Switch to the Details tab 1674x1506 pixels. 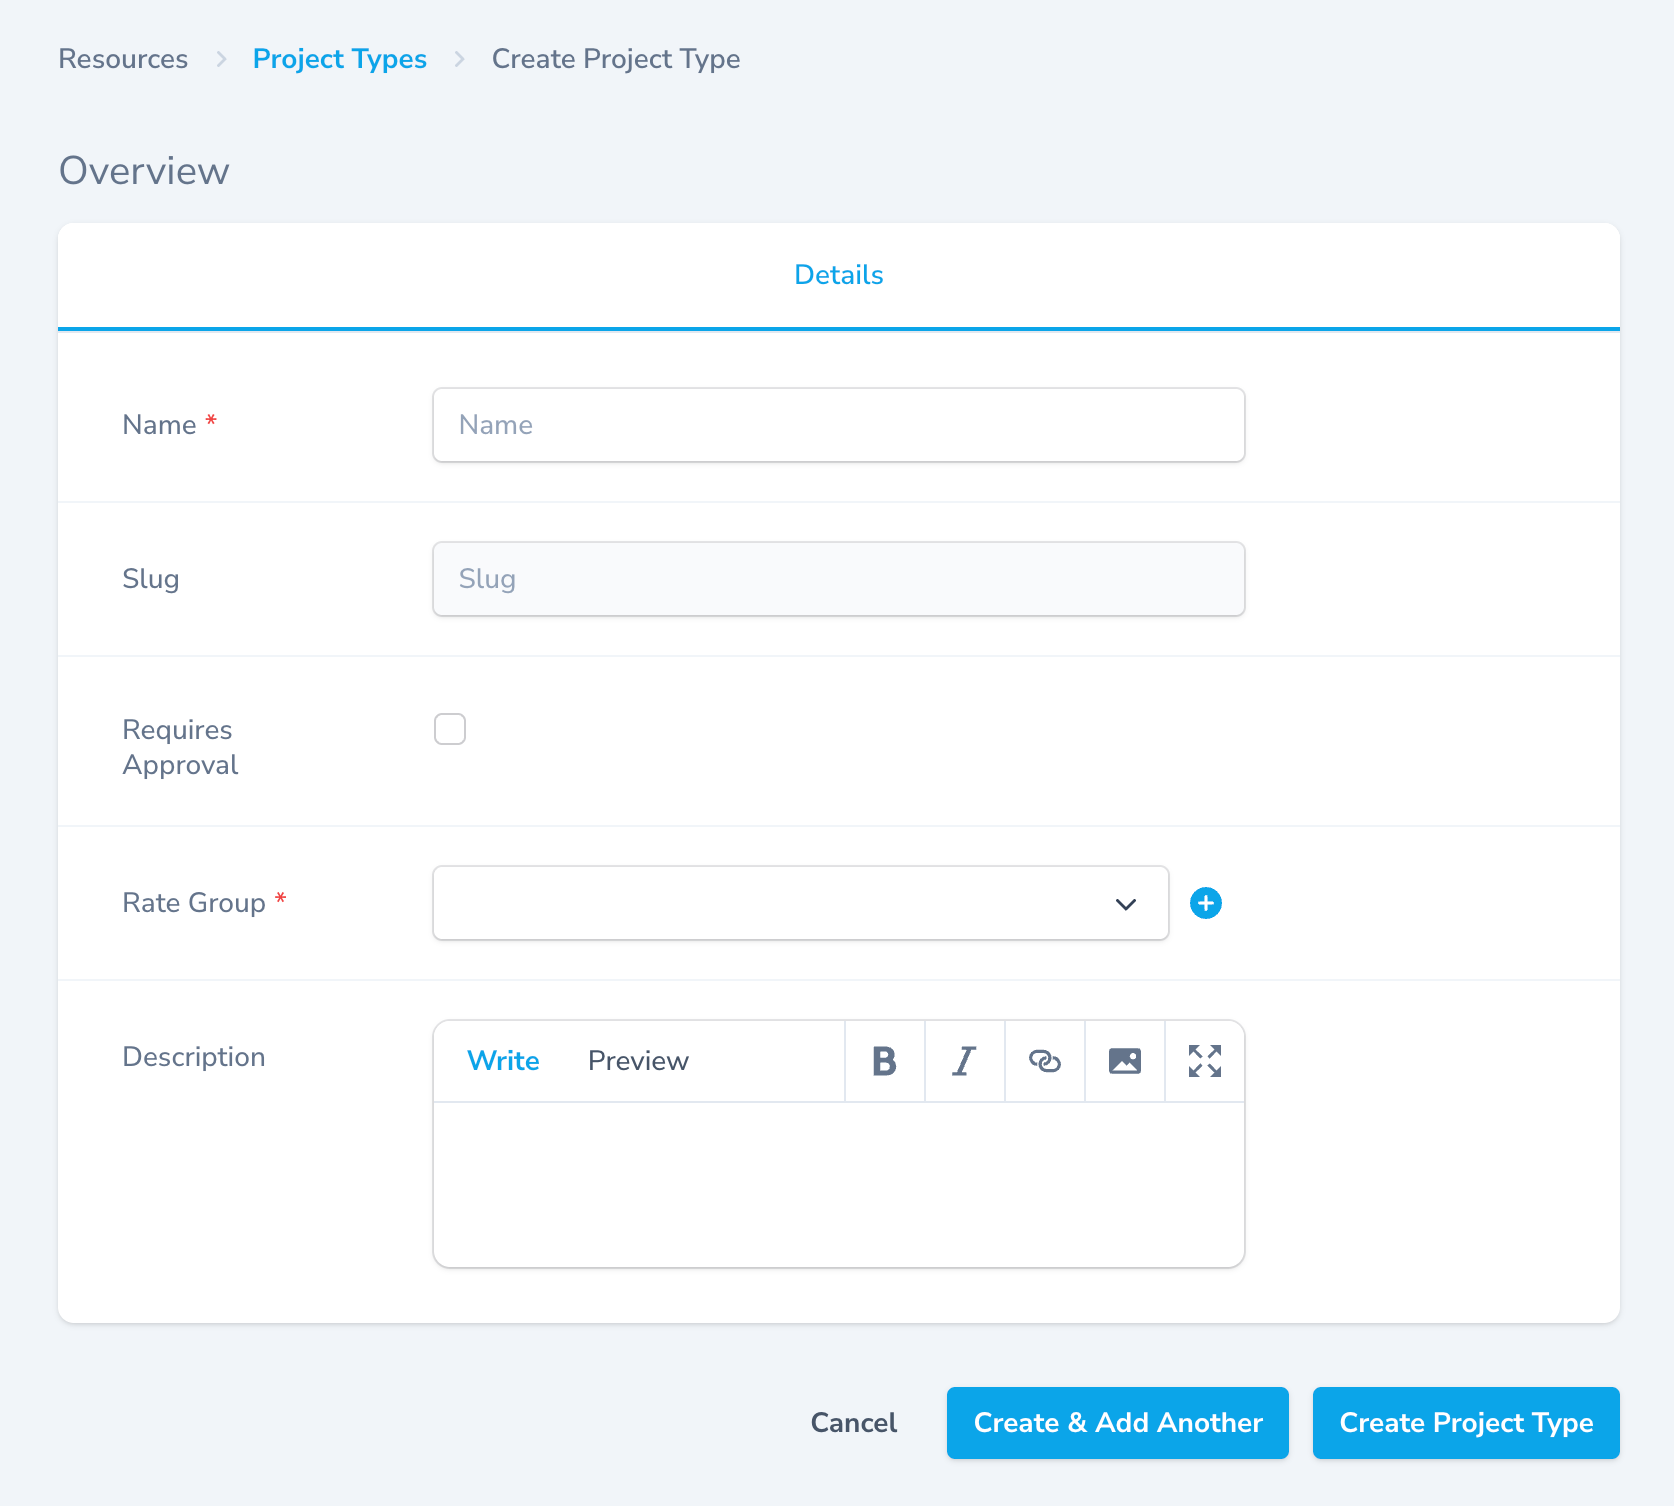[838, 275]
